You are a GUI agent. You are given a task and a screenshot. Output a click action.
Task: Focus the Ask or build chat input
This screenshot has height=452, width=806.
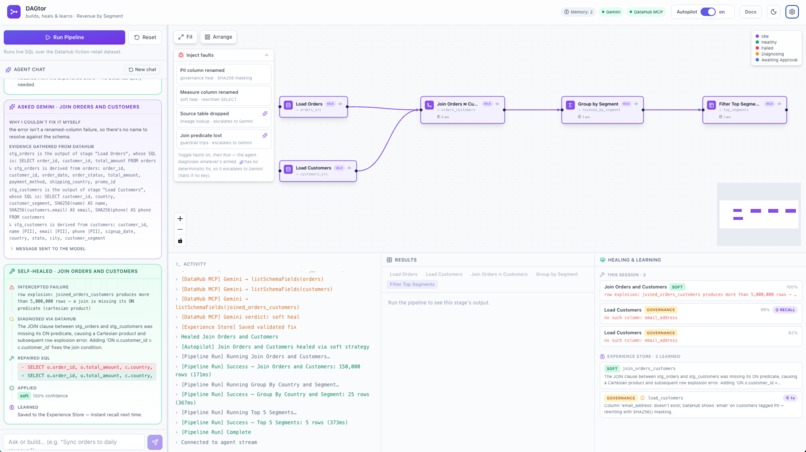click(x=74, y=442)
